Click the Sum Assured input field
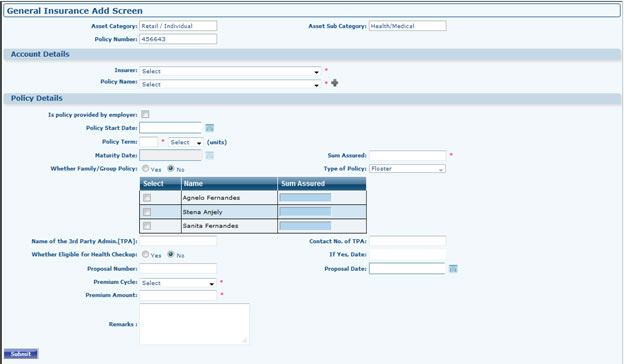 coord(408,156)
